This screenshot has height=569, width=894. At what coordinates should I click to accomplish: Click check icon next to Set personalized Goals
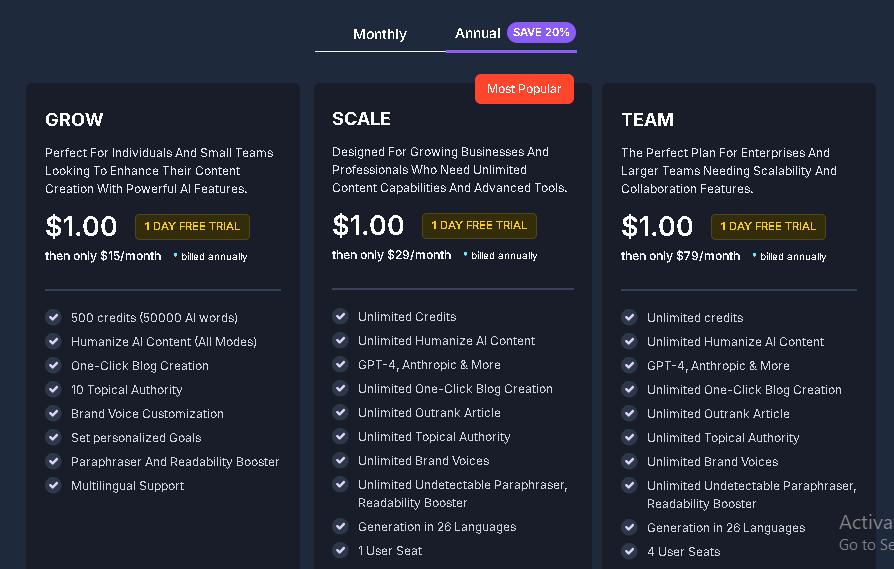[x=54, y=437]
